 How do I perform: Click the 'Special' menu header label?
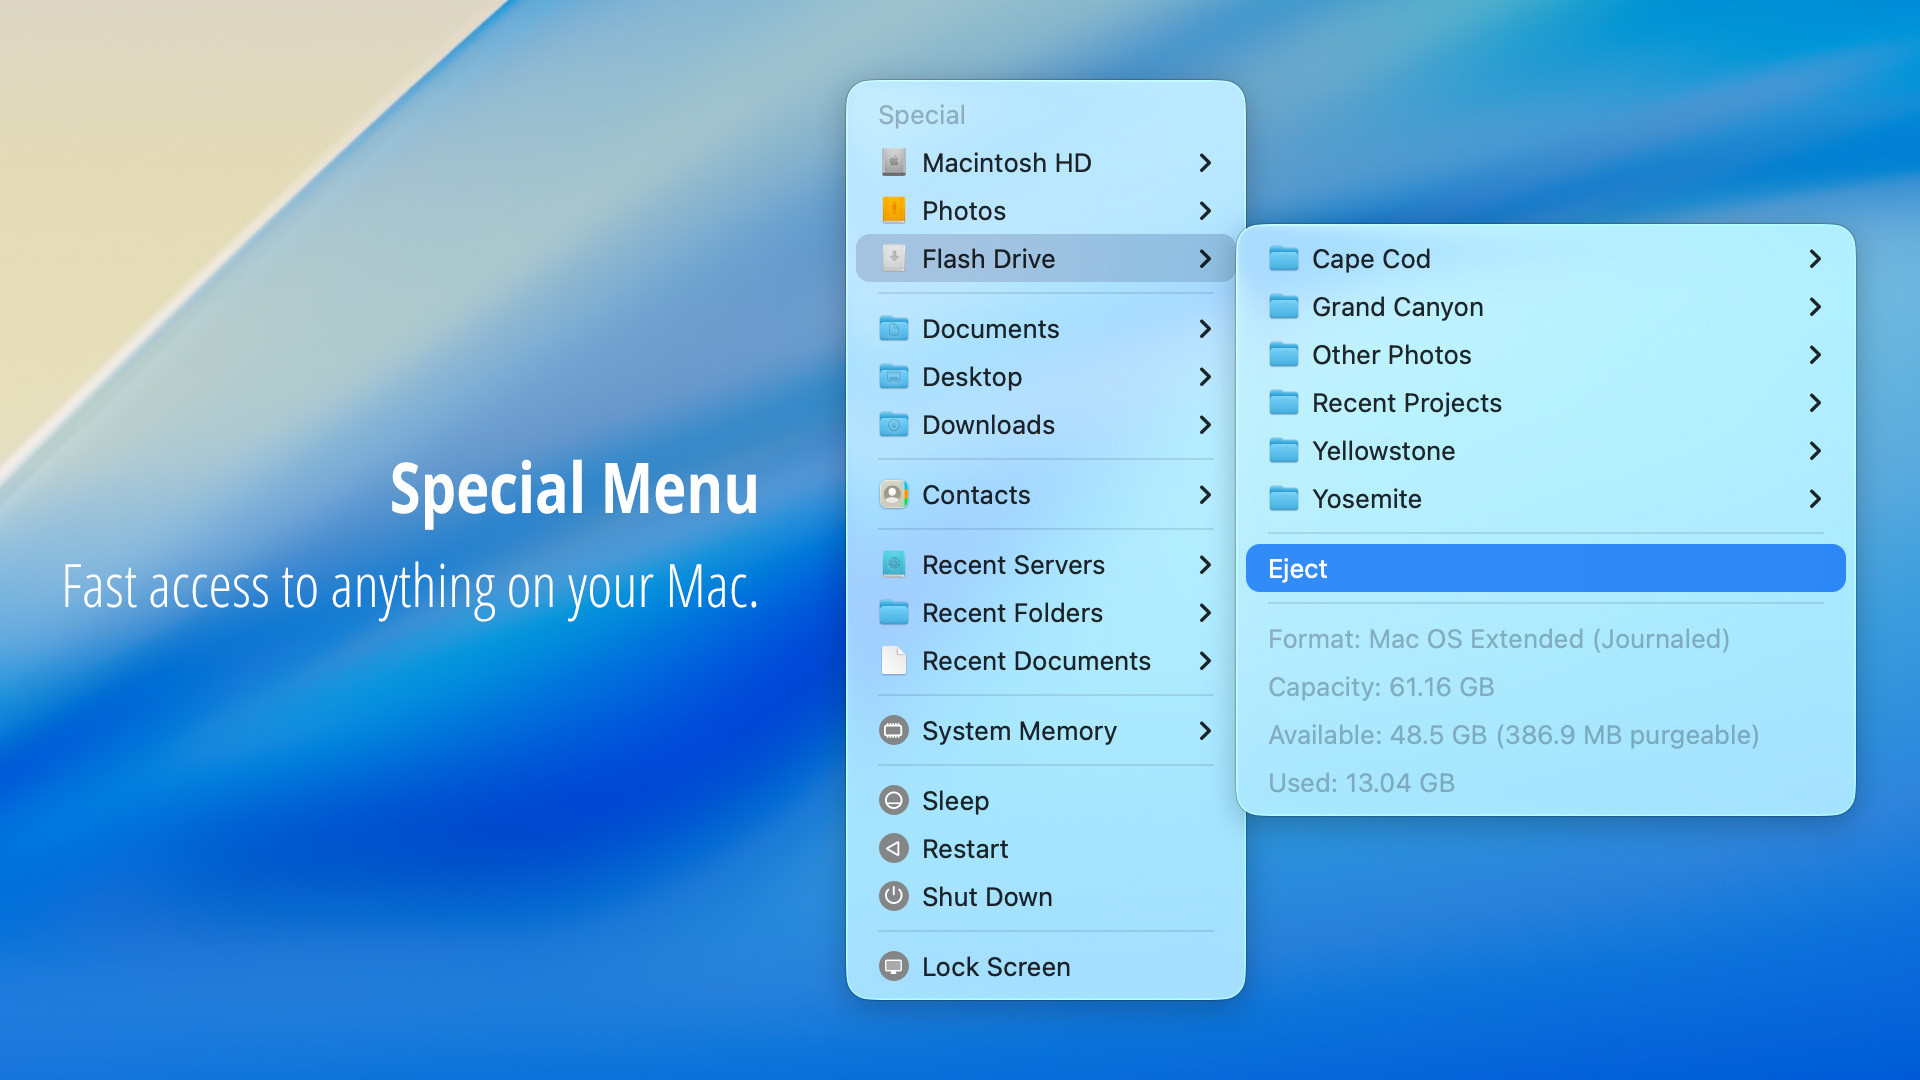pos(921,115)
